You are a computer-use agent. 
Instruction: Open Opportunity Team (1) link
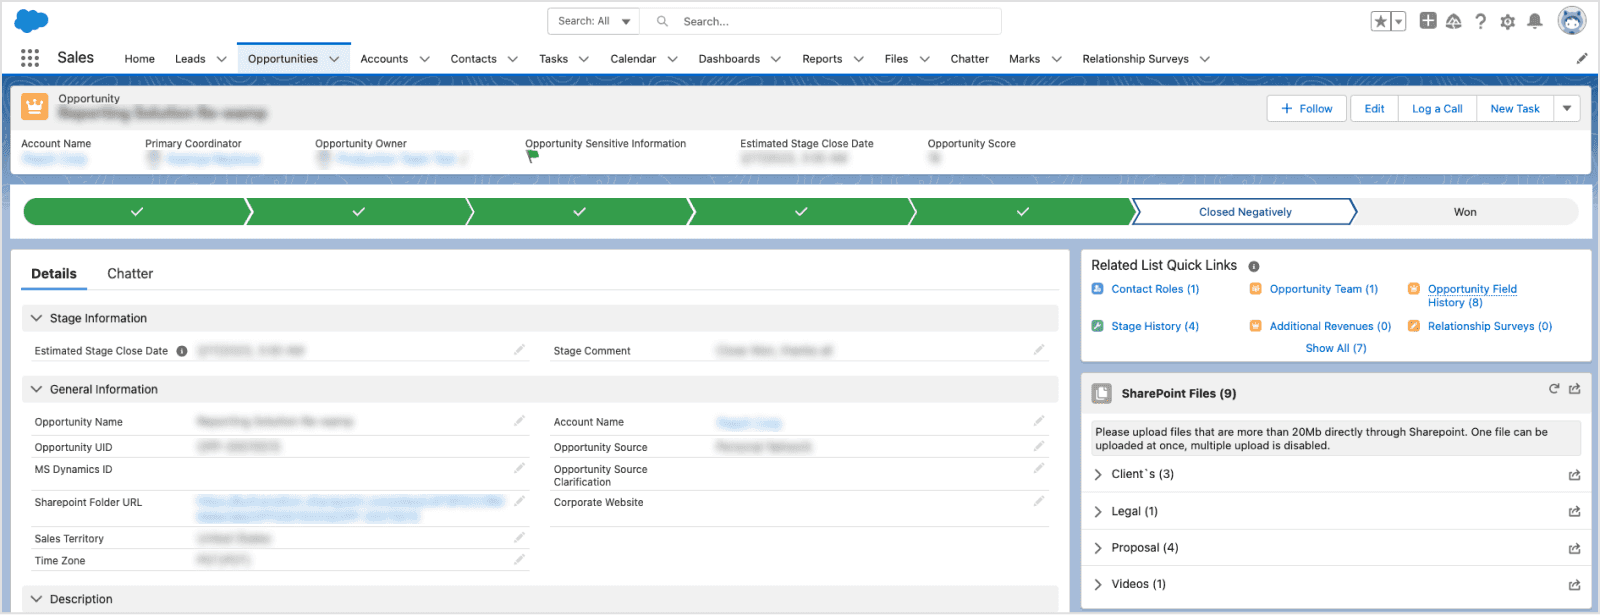(1323, 289)
